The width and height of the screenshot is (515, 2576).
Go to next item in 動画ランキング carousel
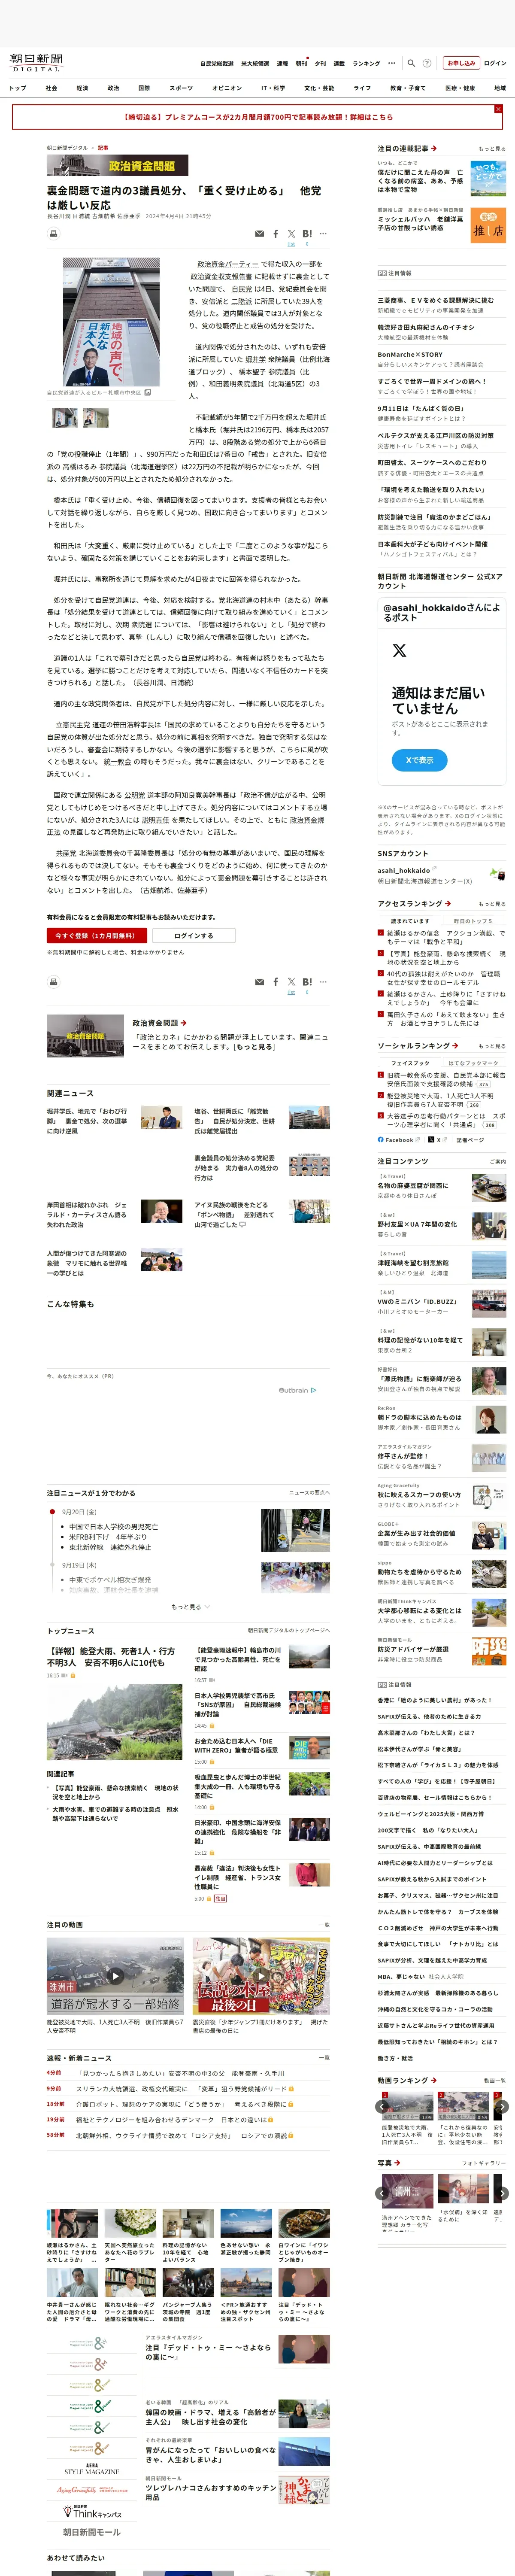coord(503,2107)
